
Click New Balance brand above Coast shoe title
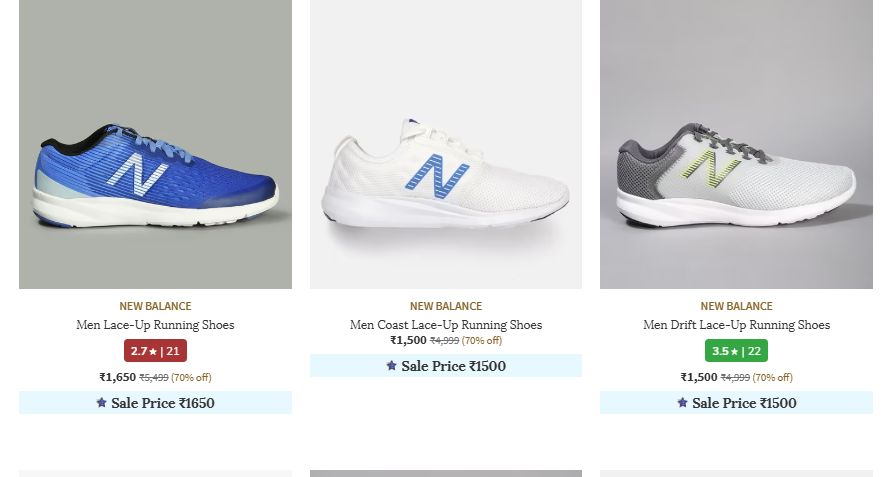coord(446,306)
